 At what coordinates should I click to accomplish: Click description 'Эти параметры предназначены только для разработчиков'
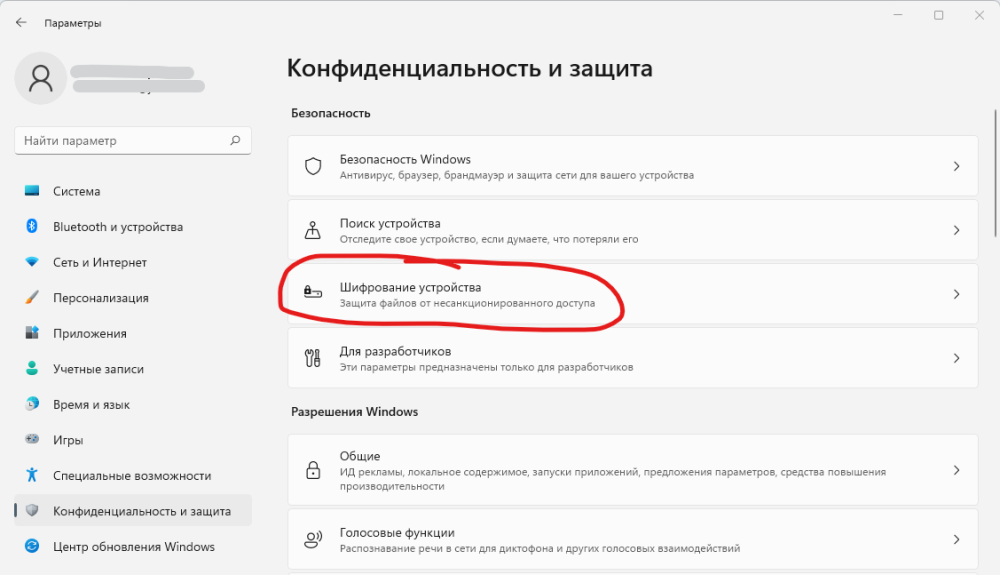486,367
